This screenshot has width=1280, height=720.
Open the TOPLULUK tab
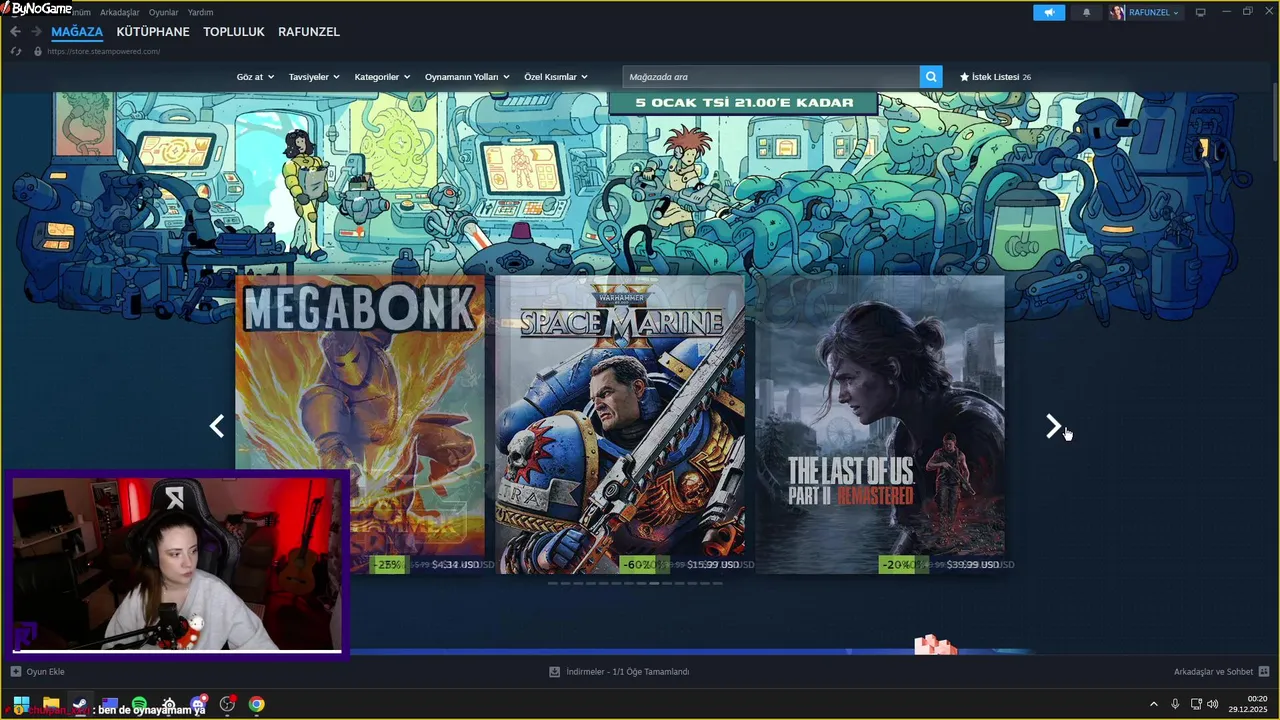[x=234, y=32]
